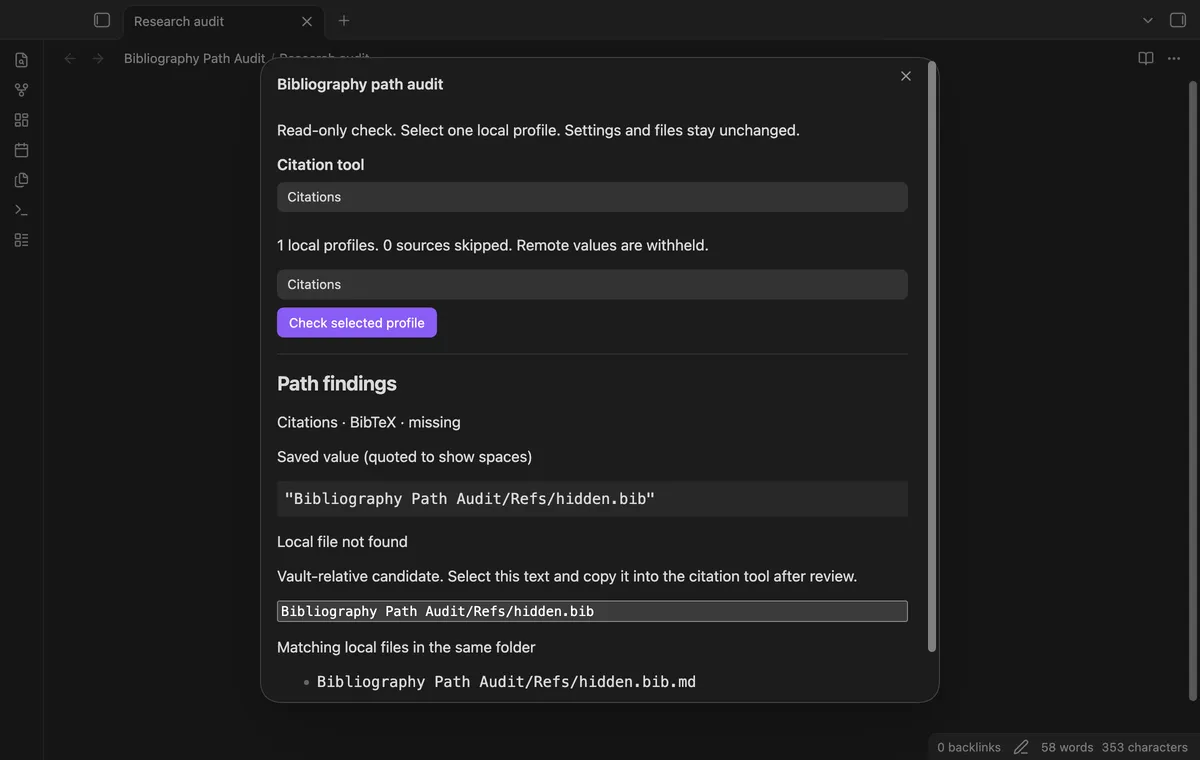The width and height of the screenshot is (1200, 760).
Task: Click 'Matching local files in the same folder'
Action: pos(406,647)
